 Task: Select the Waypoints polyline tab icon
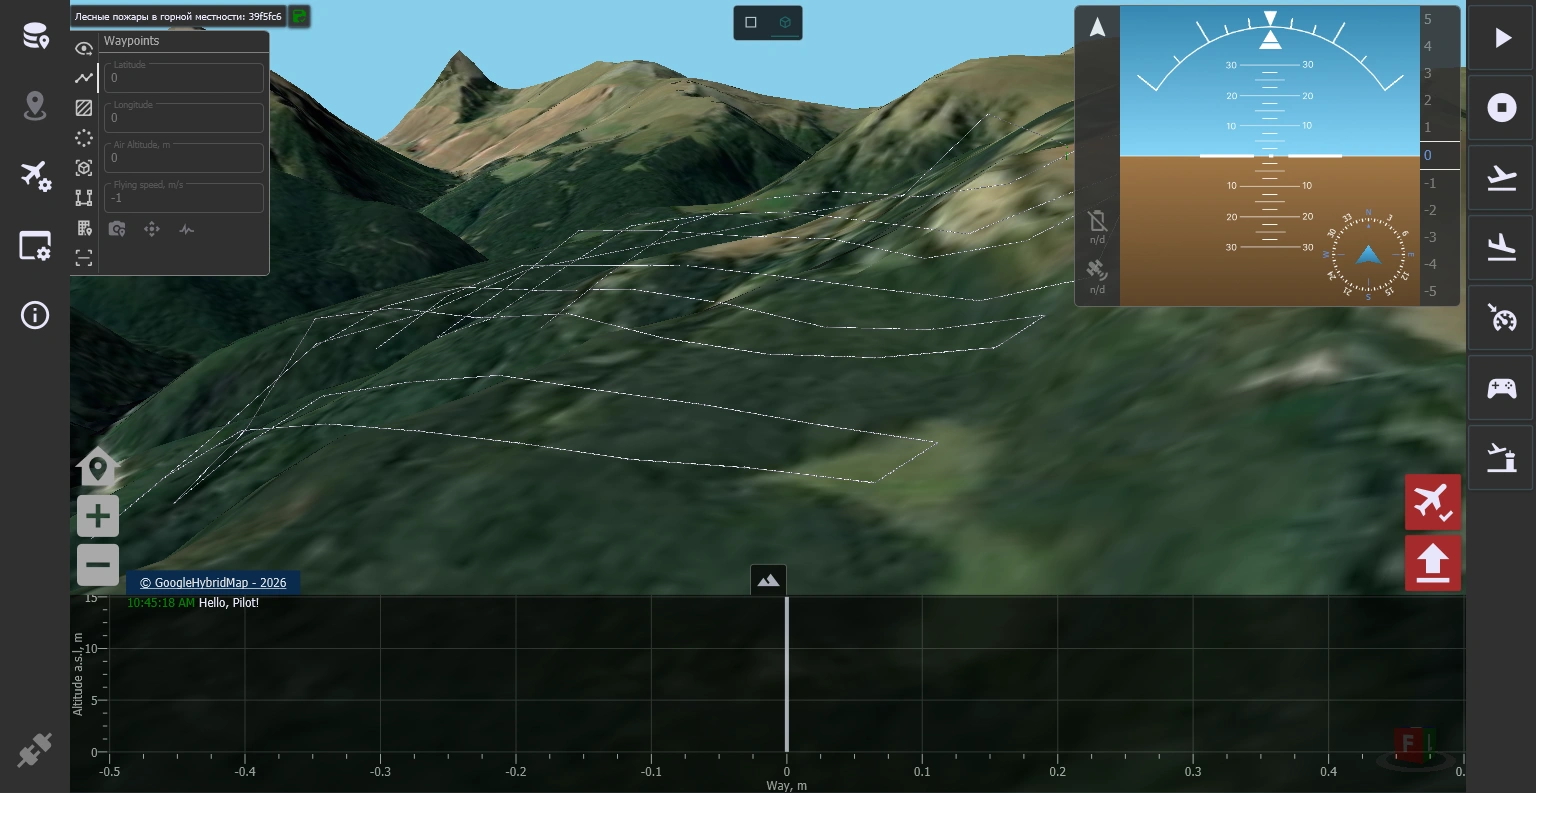point(84,78)
